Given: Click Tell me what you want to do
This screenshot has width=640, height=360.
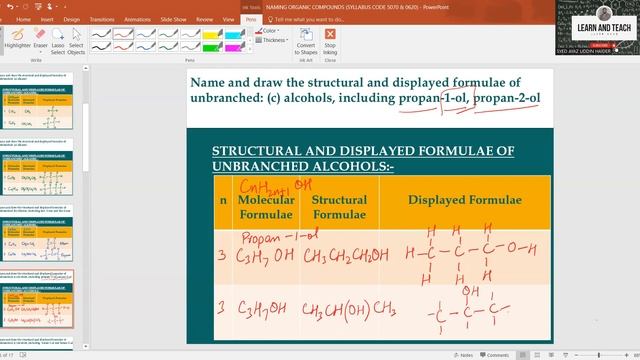Looking at the screenshot, I should coord(306,20).
